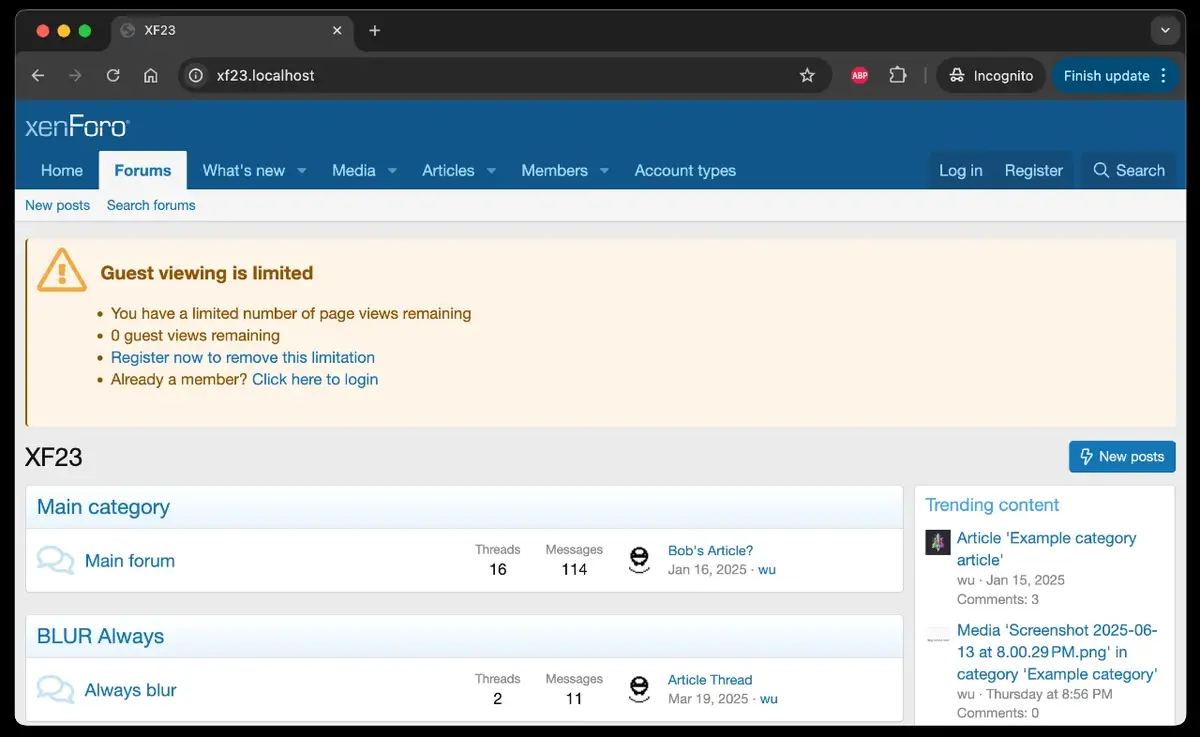Click the Main forum speech bubble icon
1200x737 pixels.
(x=55, y=560)
